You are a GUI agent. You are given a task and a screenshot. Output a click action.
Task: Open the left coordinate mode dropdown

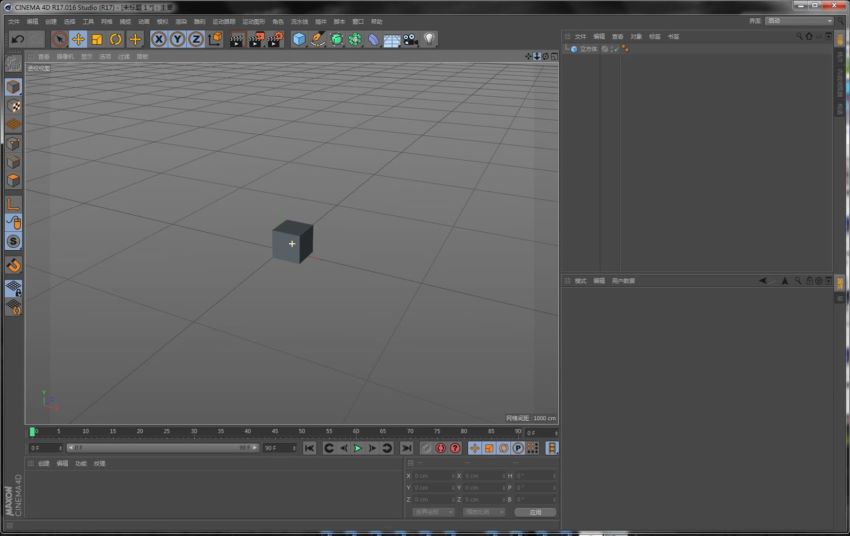coord(433,512)
